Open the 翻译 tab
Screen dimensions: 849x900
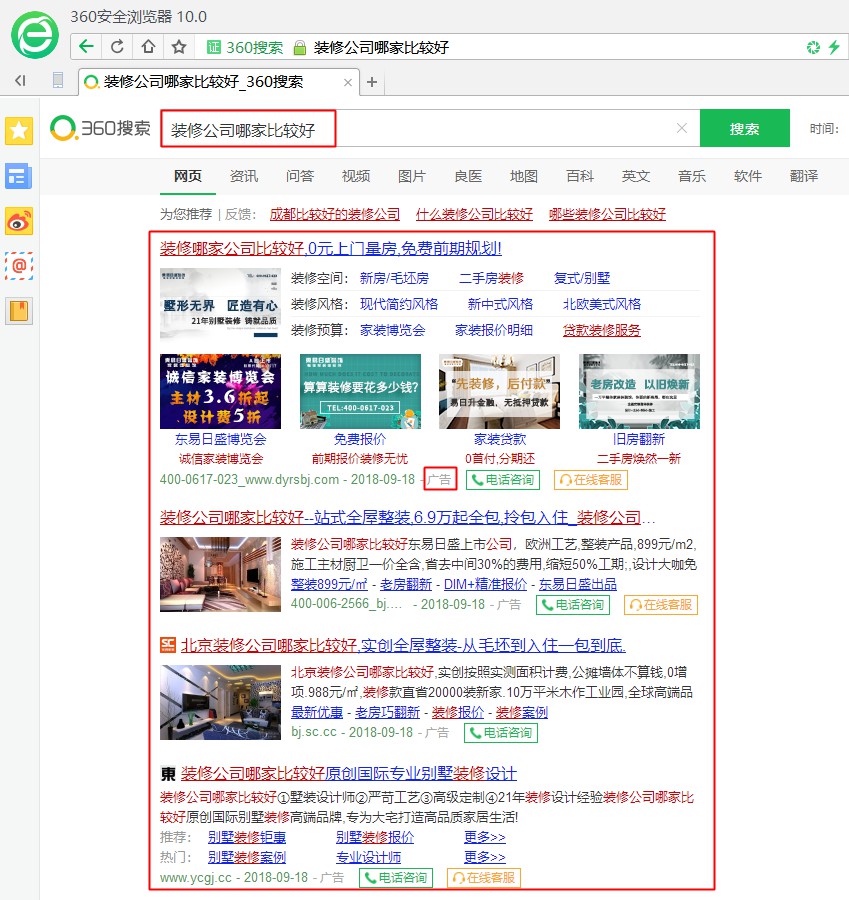coord(804,176)
